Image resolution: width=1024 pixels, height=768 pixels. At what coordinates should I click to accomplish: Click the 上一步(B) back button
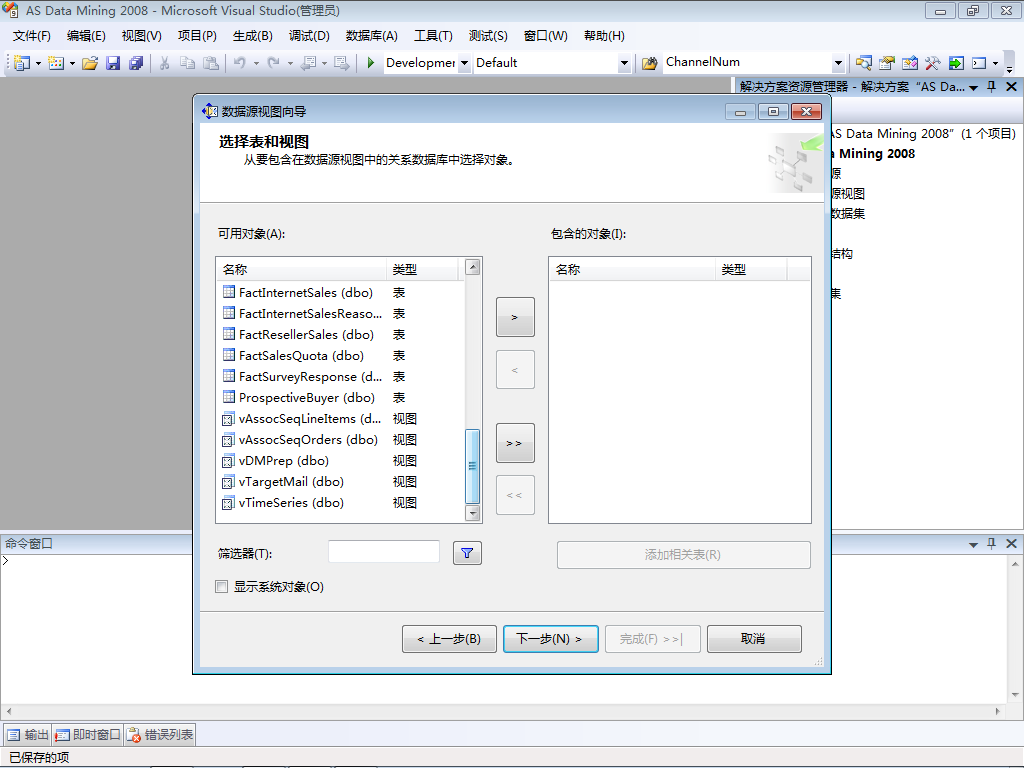click(449, 639)
